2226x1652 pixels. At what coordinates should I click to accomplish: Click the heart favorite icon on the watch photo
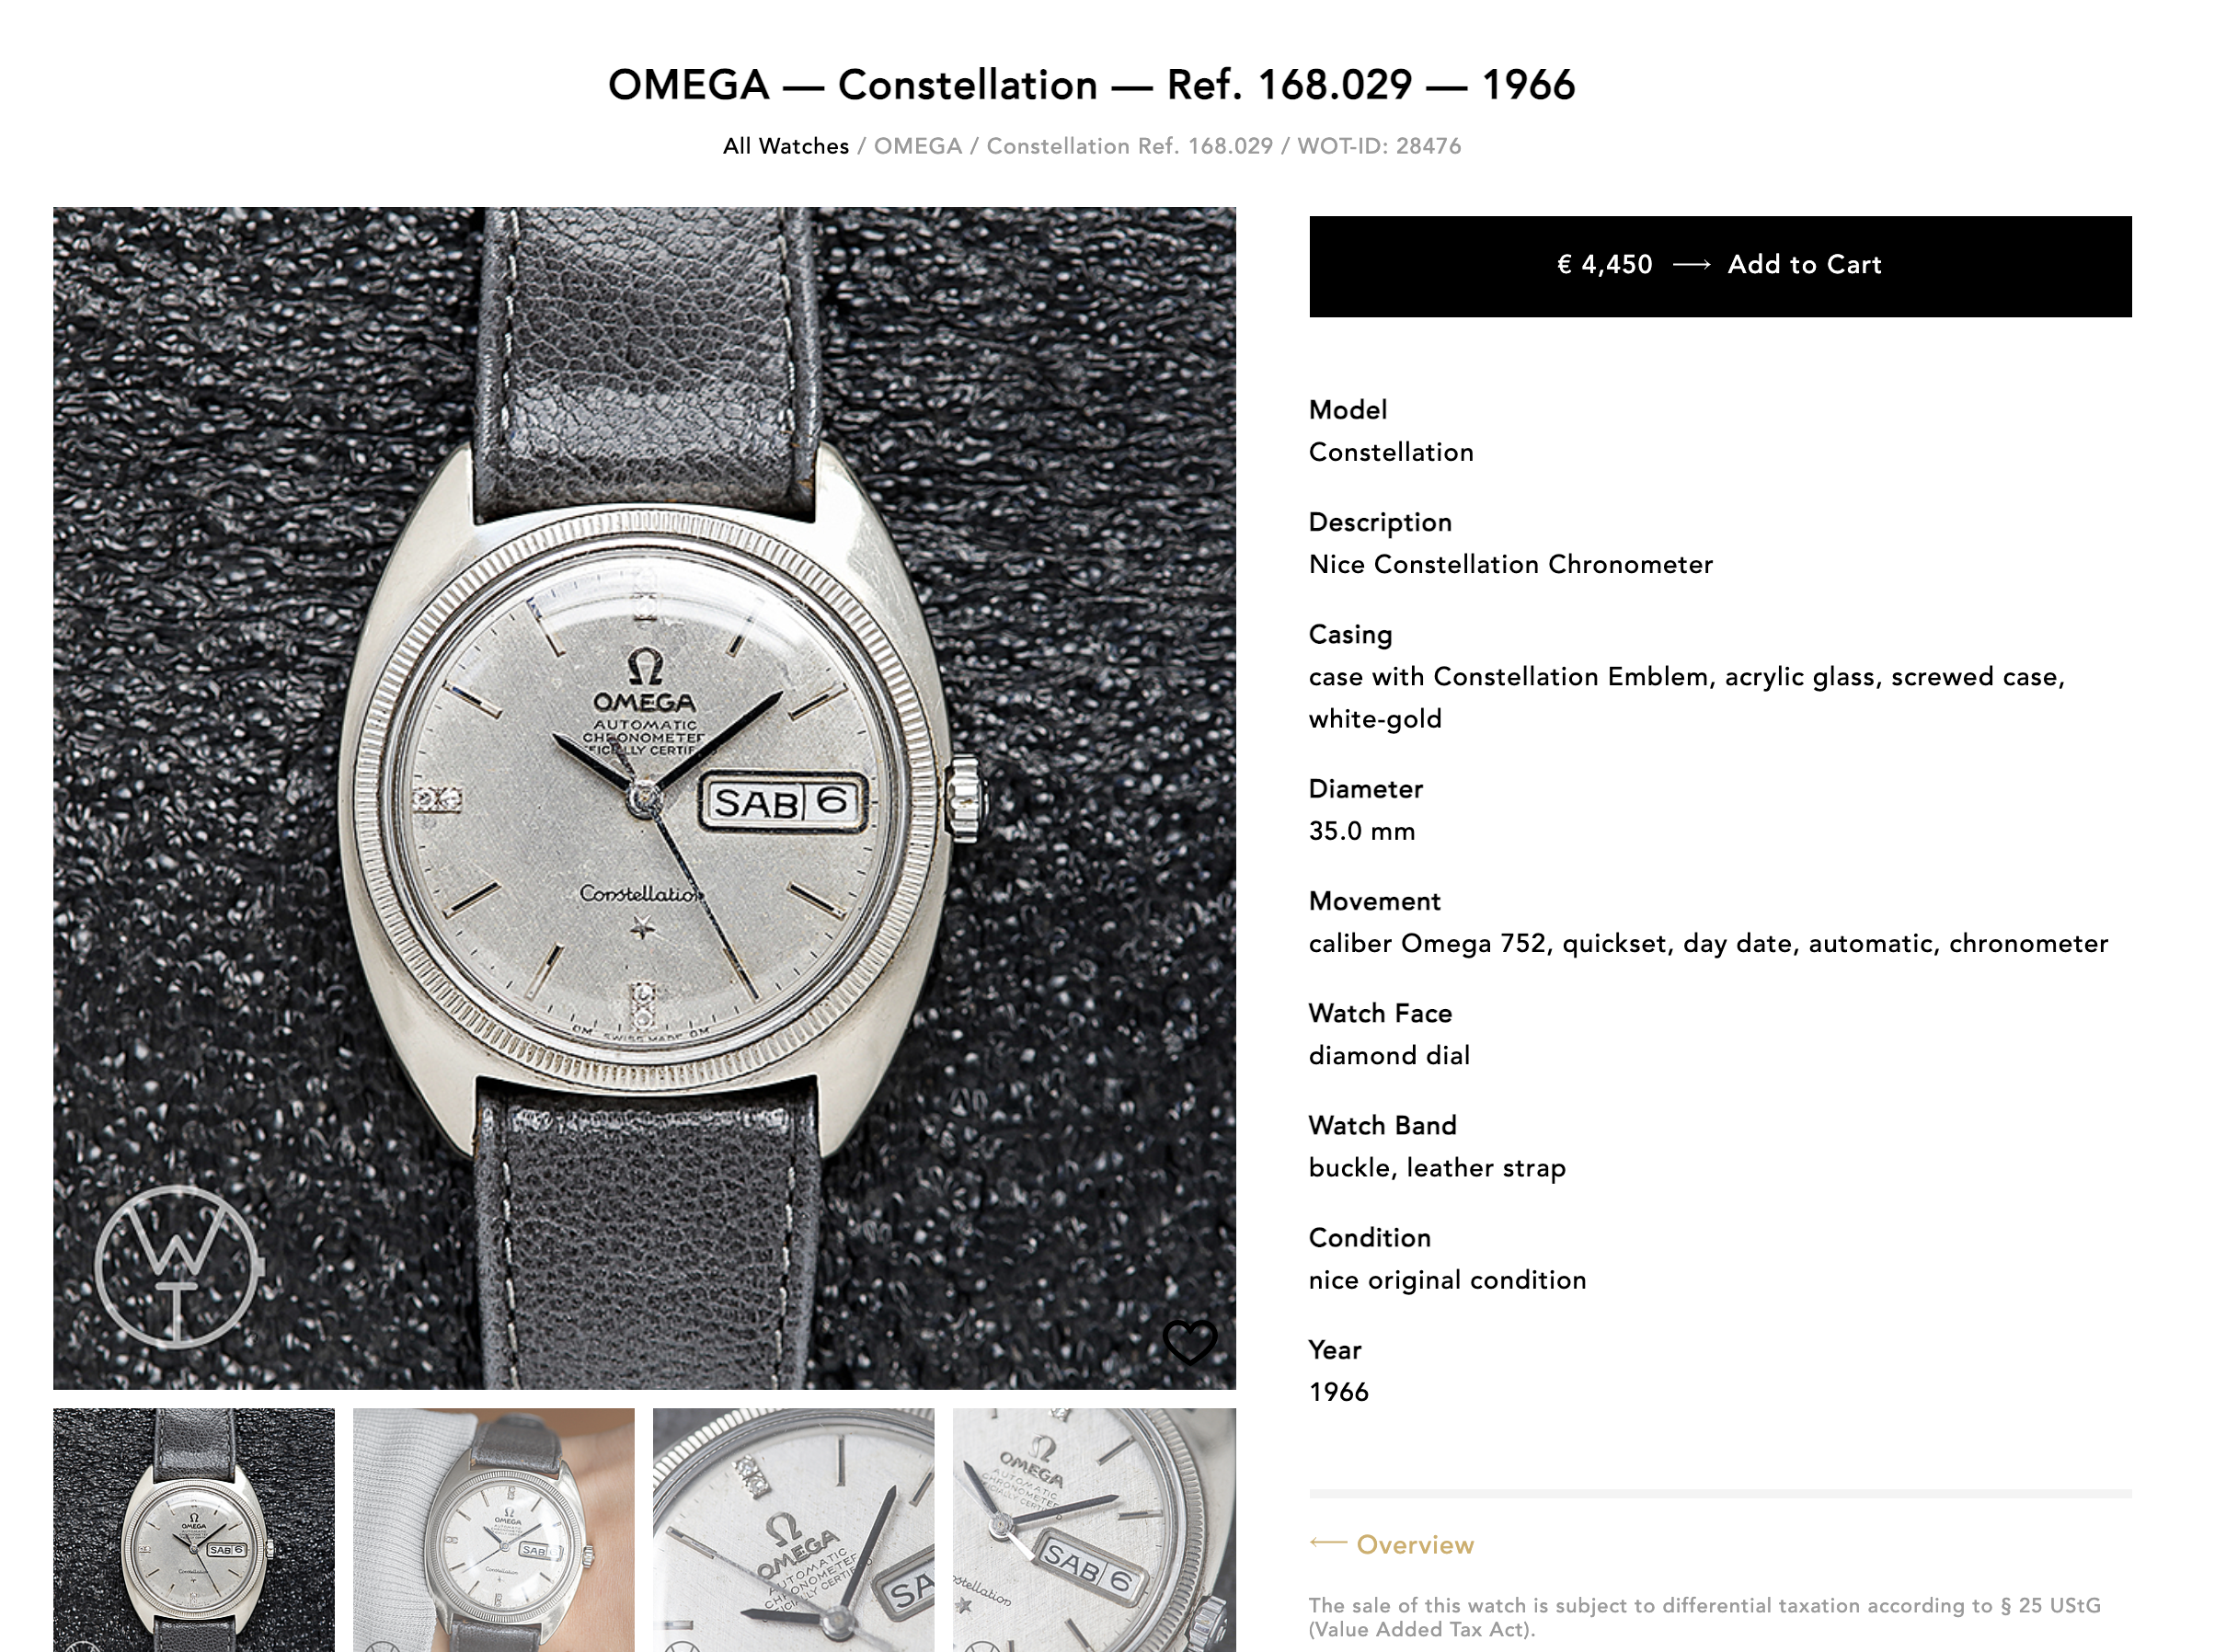1189,1341
